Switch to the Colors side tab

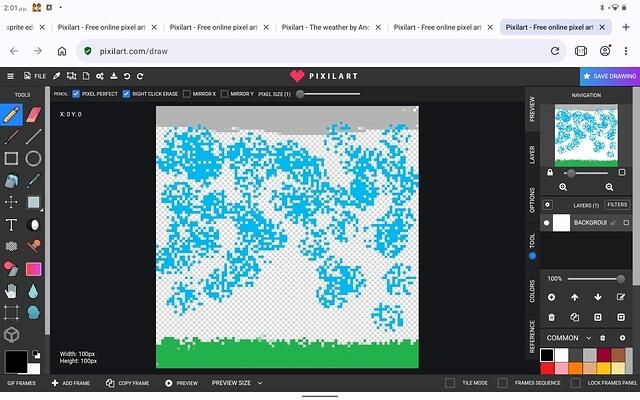tap(531, 291)
